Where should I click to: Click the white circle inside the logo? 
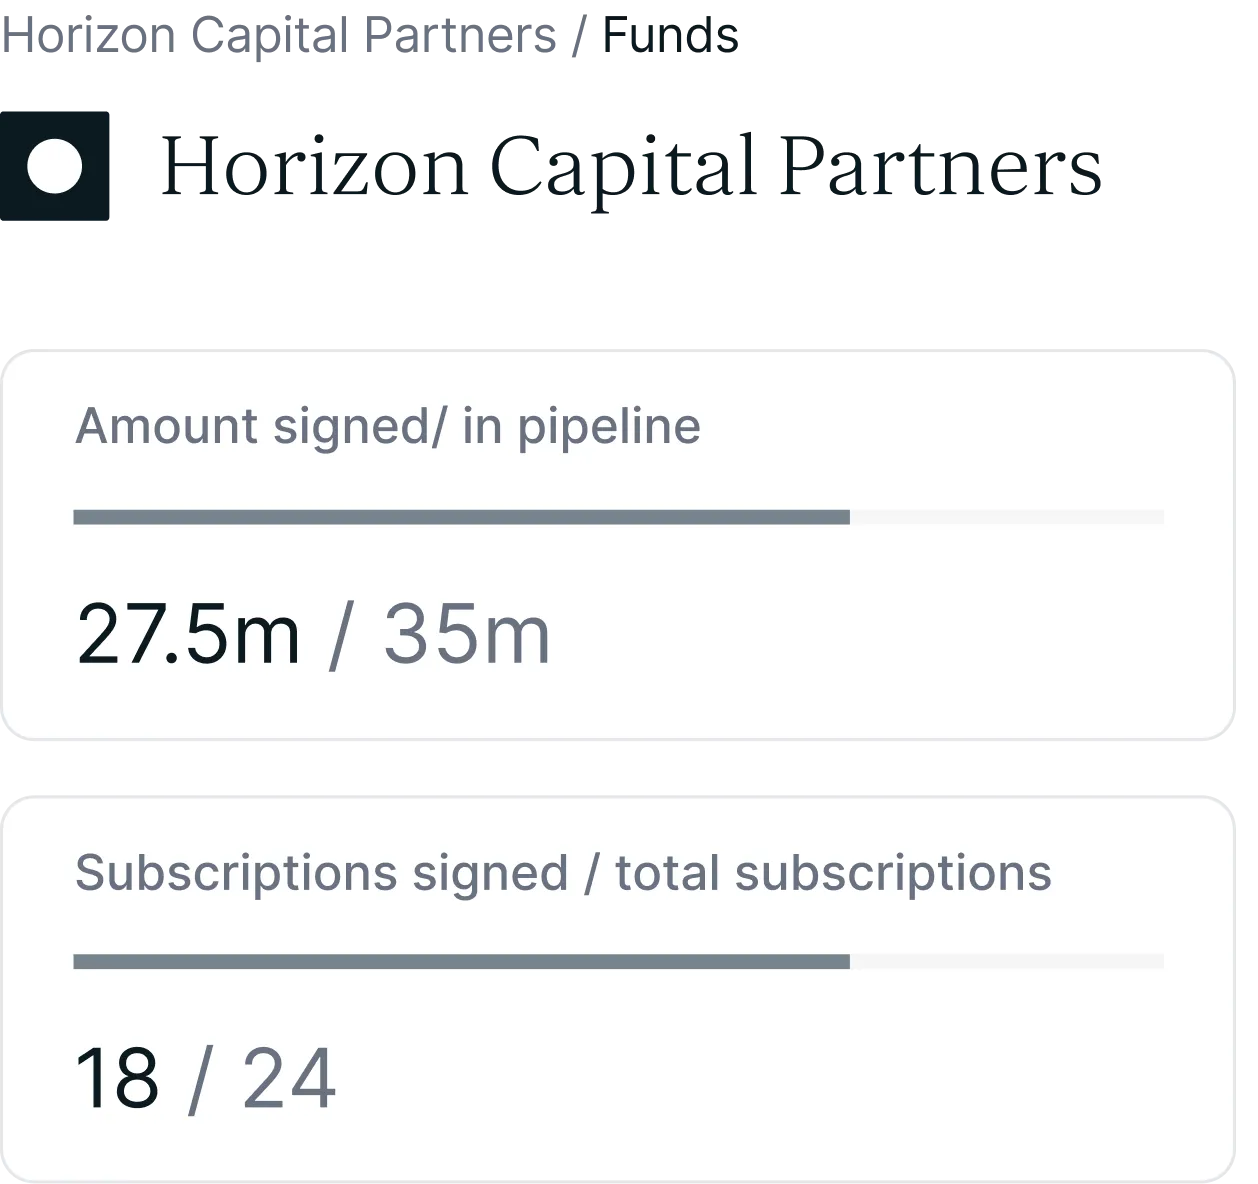pos(54,166)
